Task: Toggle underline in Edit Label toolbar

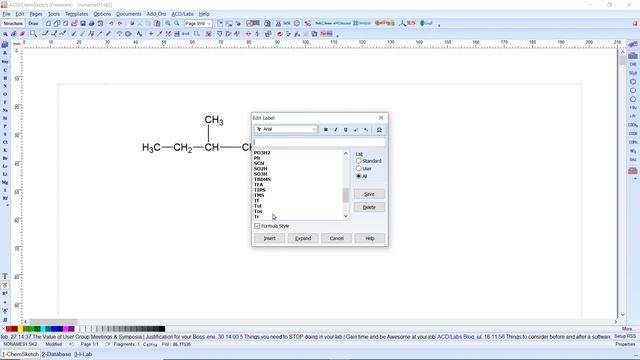Action: click(345, 129)
